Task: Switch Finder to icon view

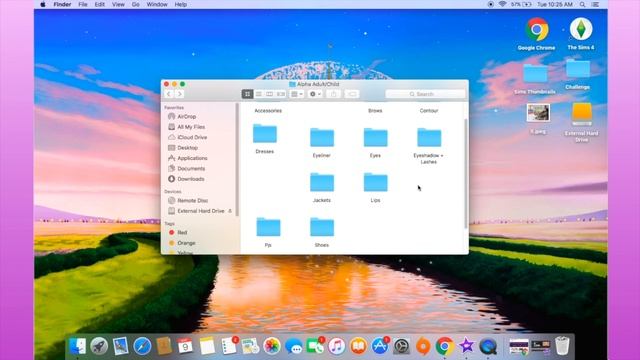Action: (x=247, y=94)
